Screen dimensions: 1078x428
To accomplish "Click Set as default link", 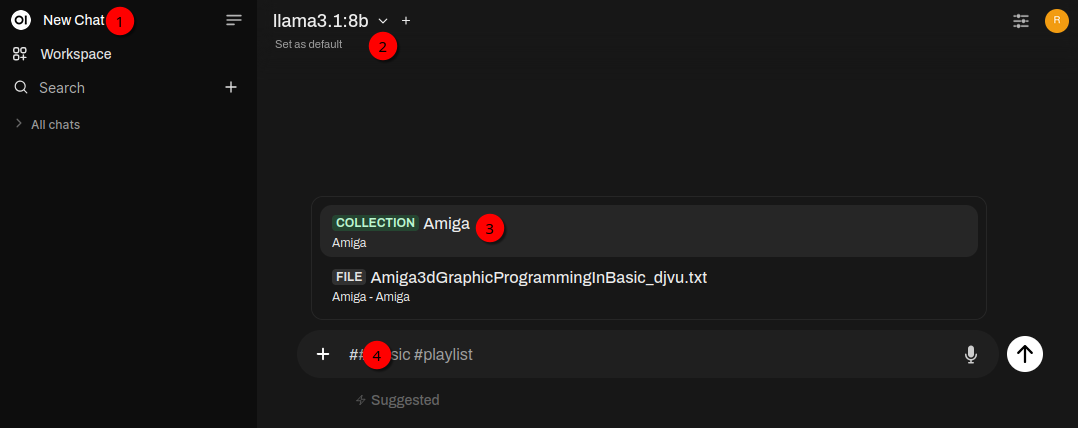I will (308, 44).
